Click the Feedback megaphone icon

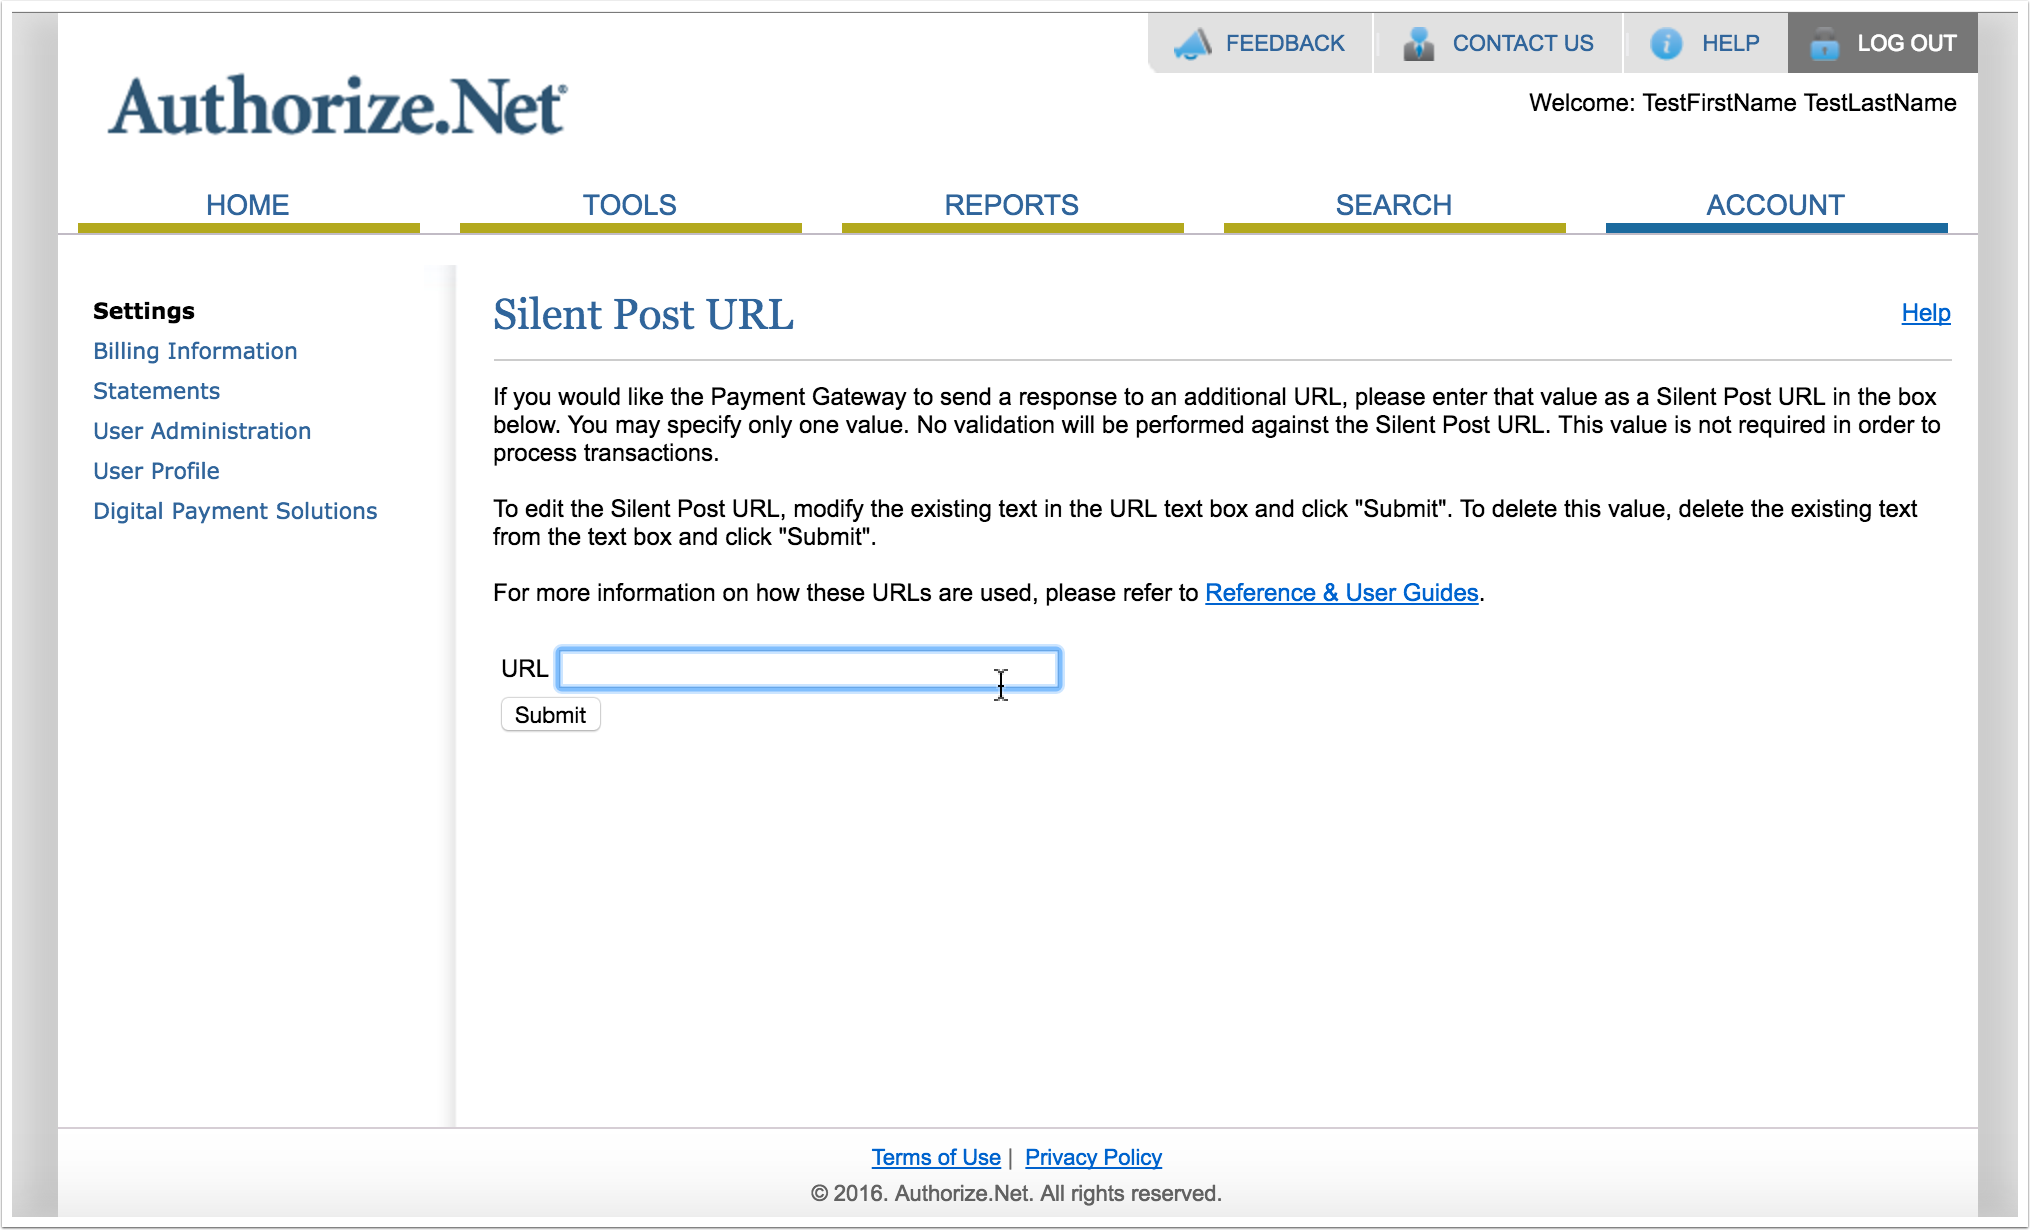(1193, 43)
